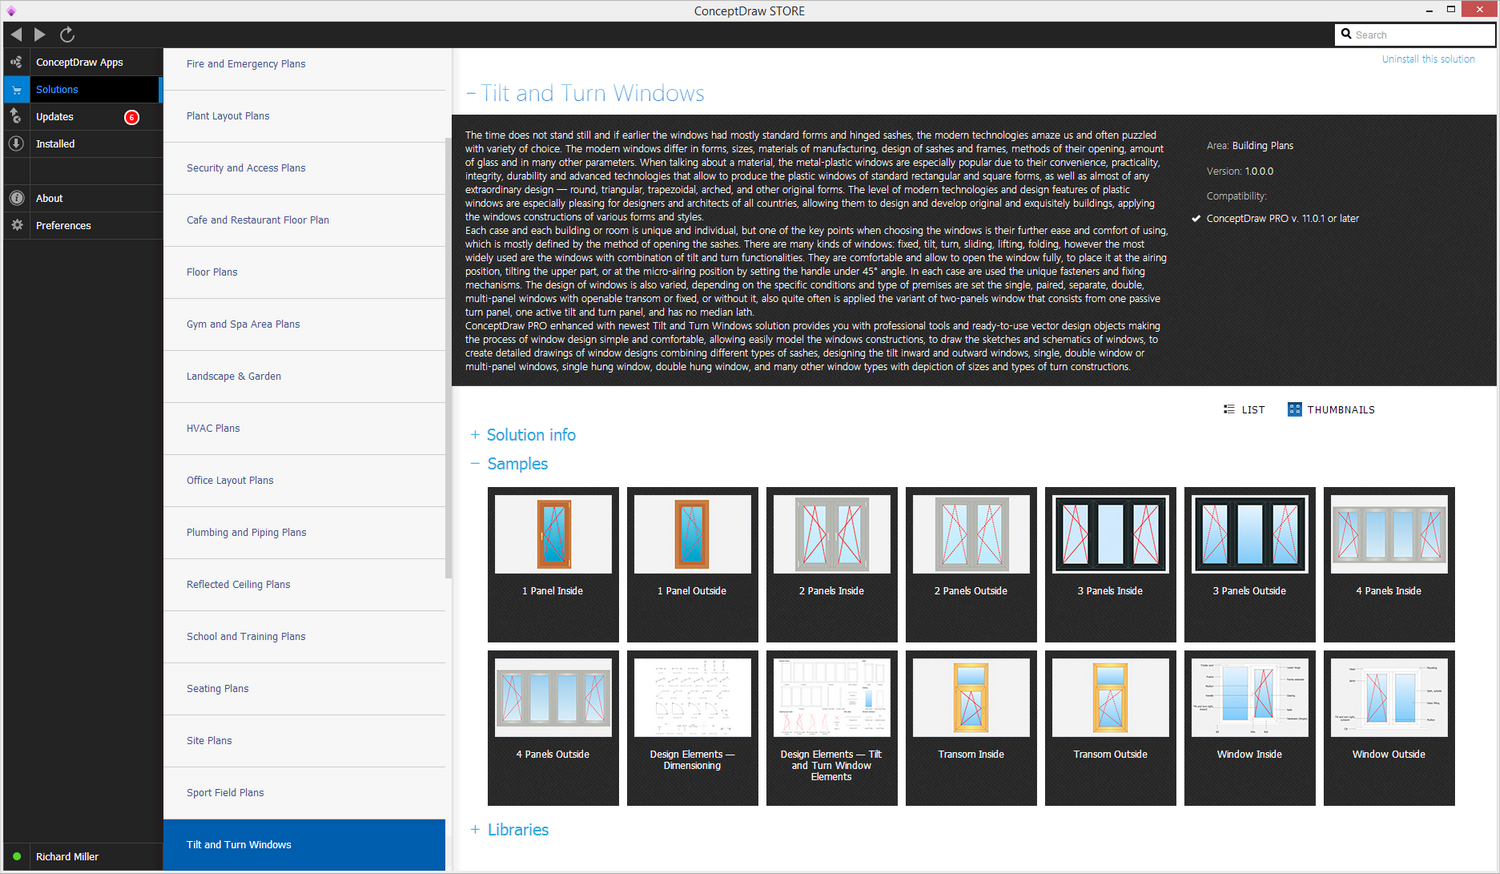Image resolution: width=1500 pixels, height=874 pixels.
Task: Open the Transom Outside sample
Action: pyautogui.click(x=1110, y=728)
